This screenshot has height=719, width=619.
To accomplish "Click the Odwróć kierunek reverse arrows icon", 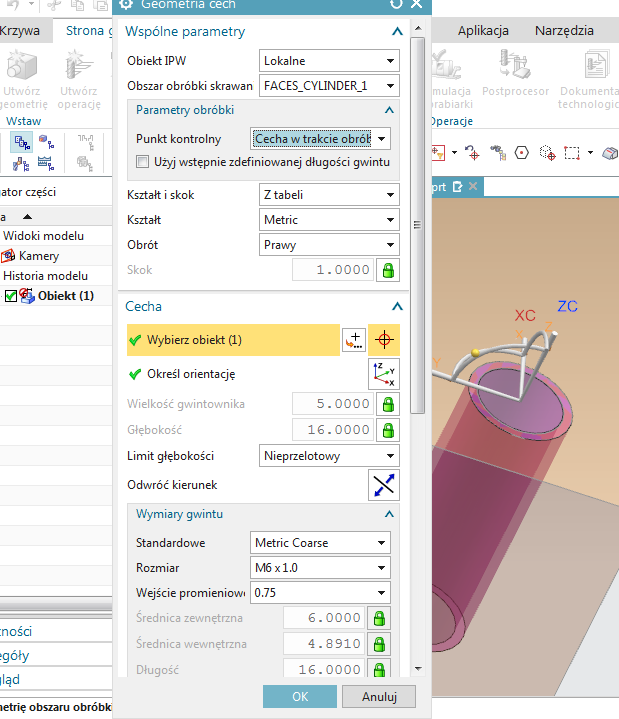I will tap(384, 485).
